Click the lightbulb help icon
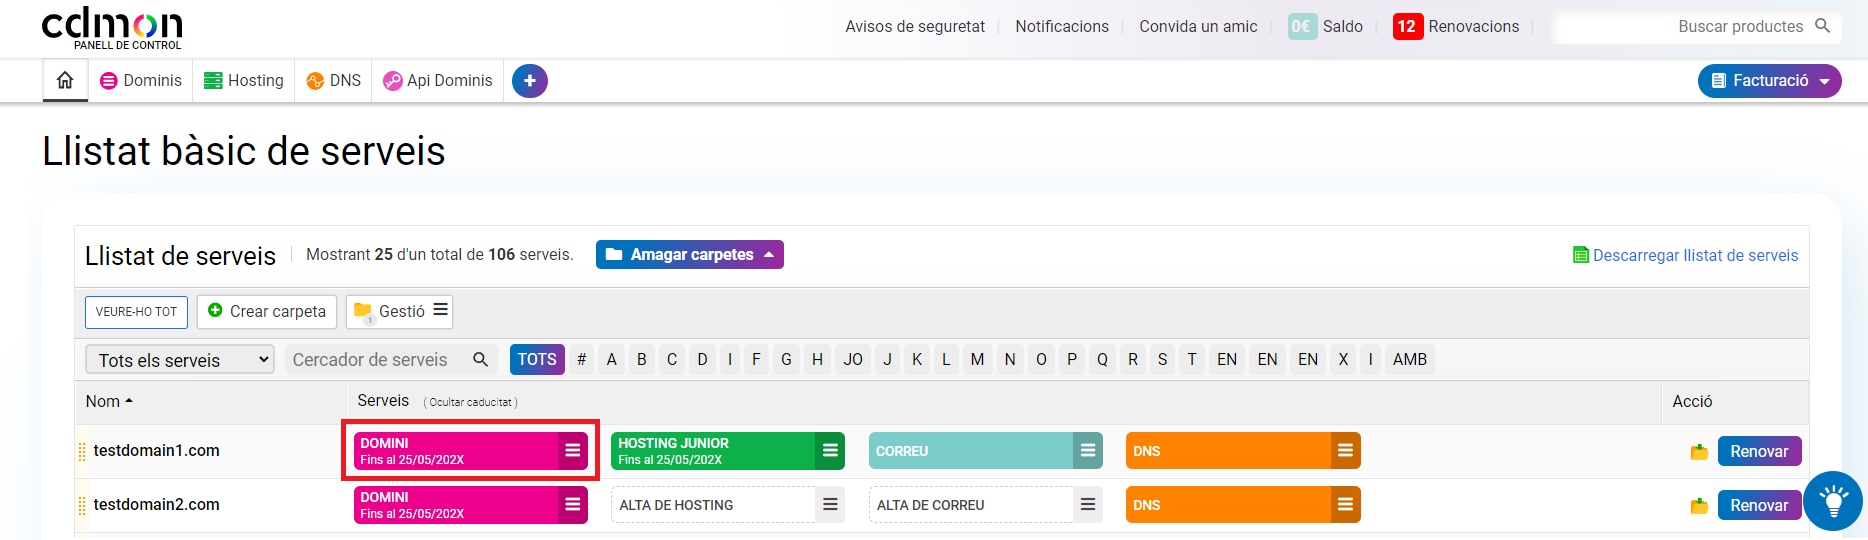Viewport: 1868px width, 540px height. click(x=1833, y=500)
